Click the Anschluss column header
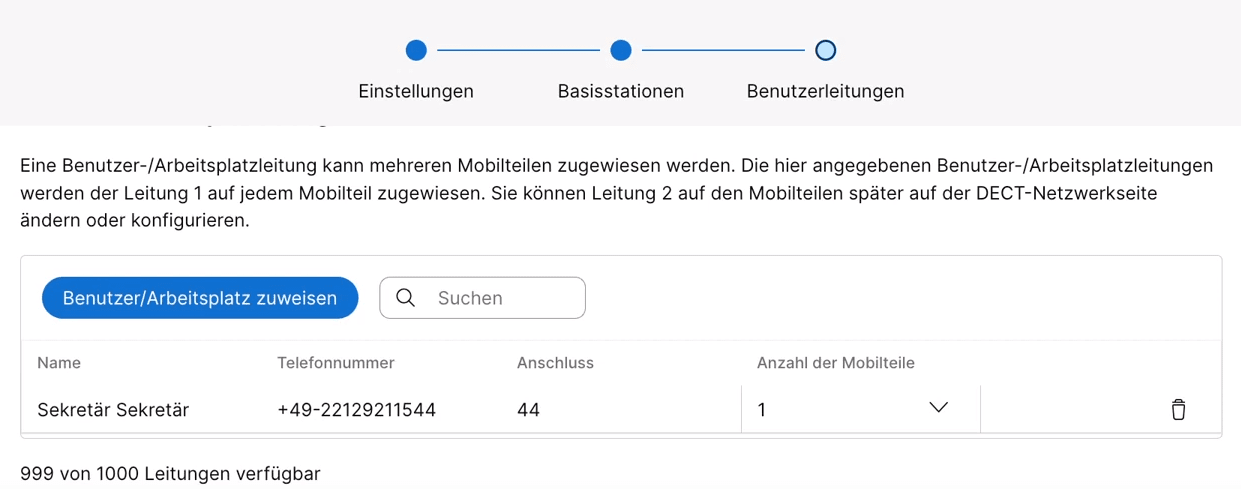This screenshot has width=1241, height=489. [x=555, y=363]
